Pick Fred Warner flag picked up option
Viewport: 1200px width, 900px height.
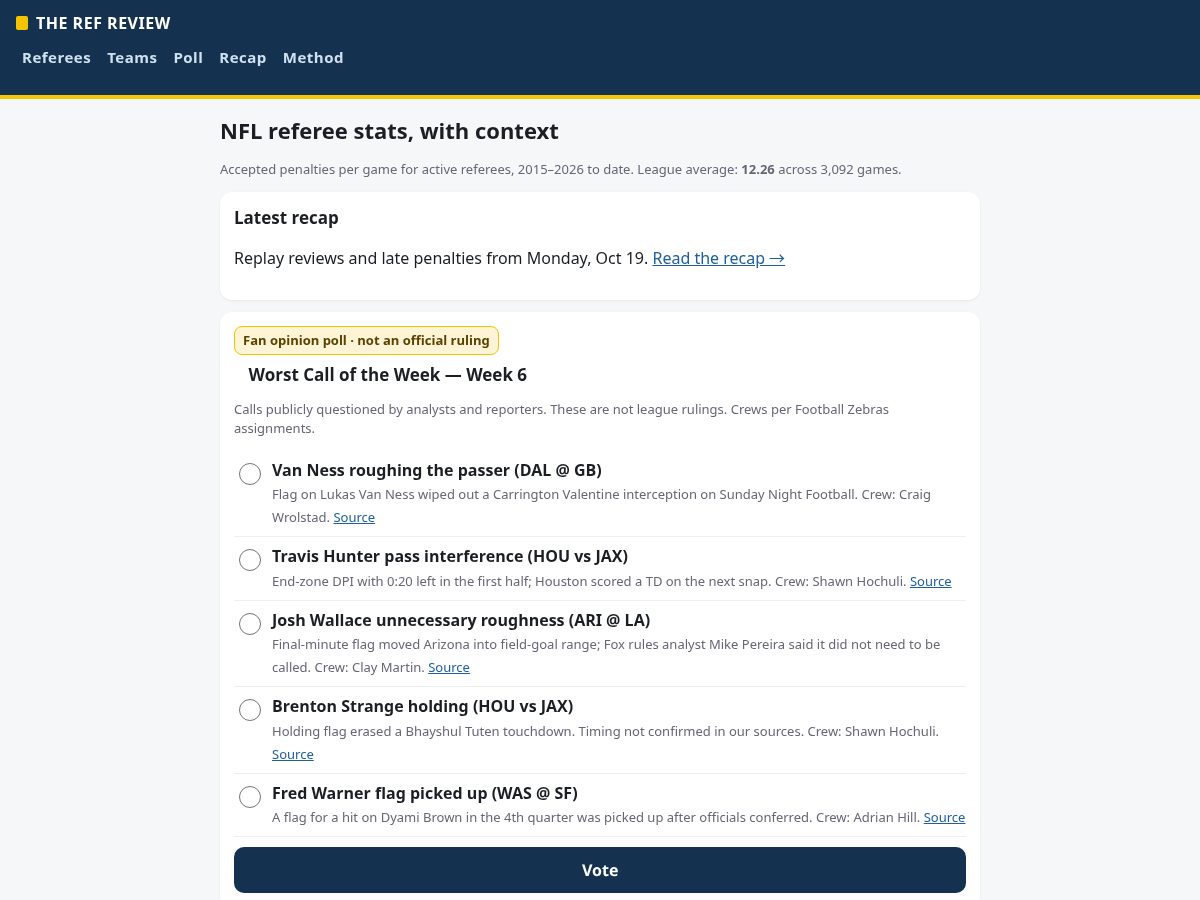click(x=250, y=797)
